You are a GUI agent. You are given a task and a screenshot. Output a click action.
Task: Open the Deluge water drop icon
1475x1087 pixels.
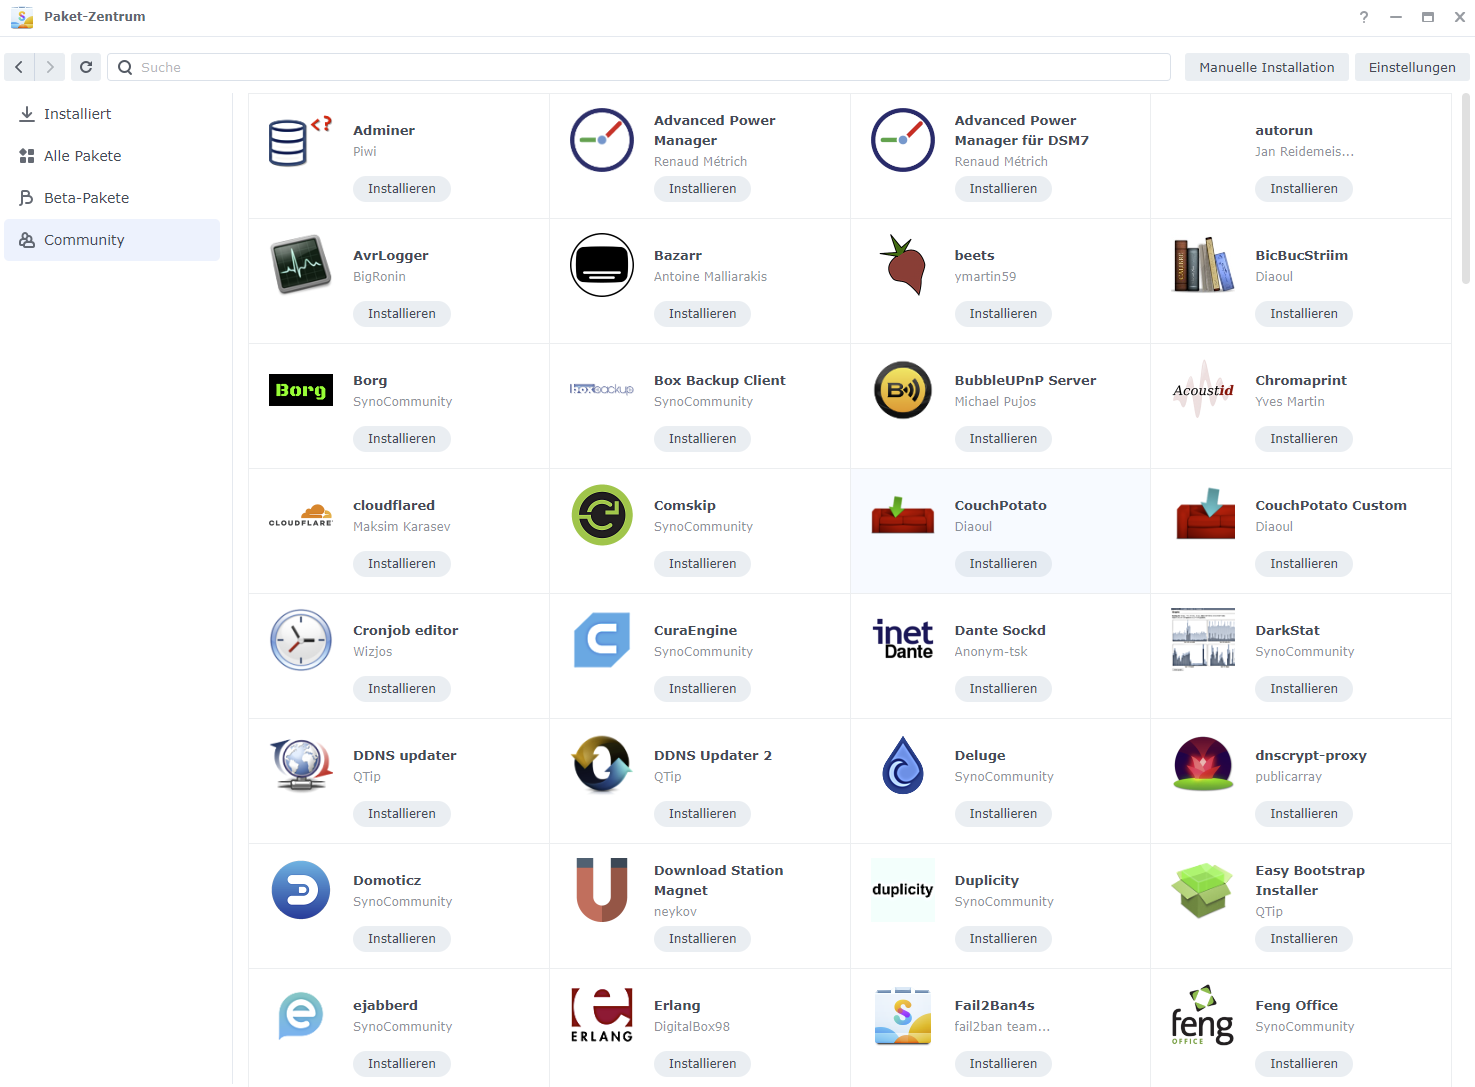tap(903, 765)
